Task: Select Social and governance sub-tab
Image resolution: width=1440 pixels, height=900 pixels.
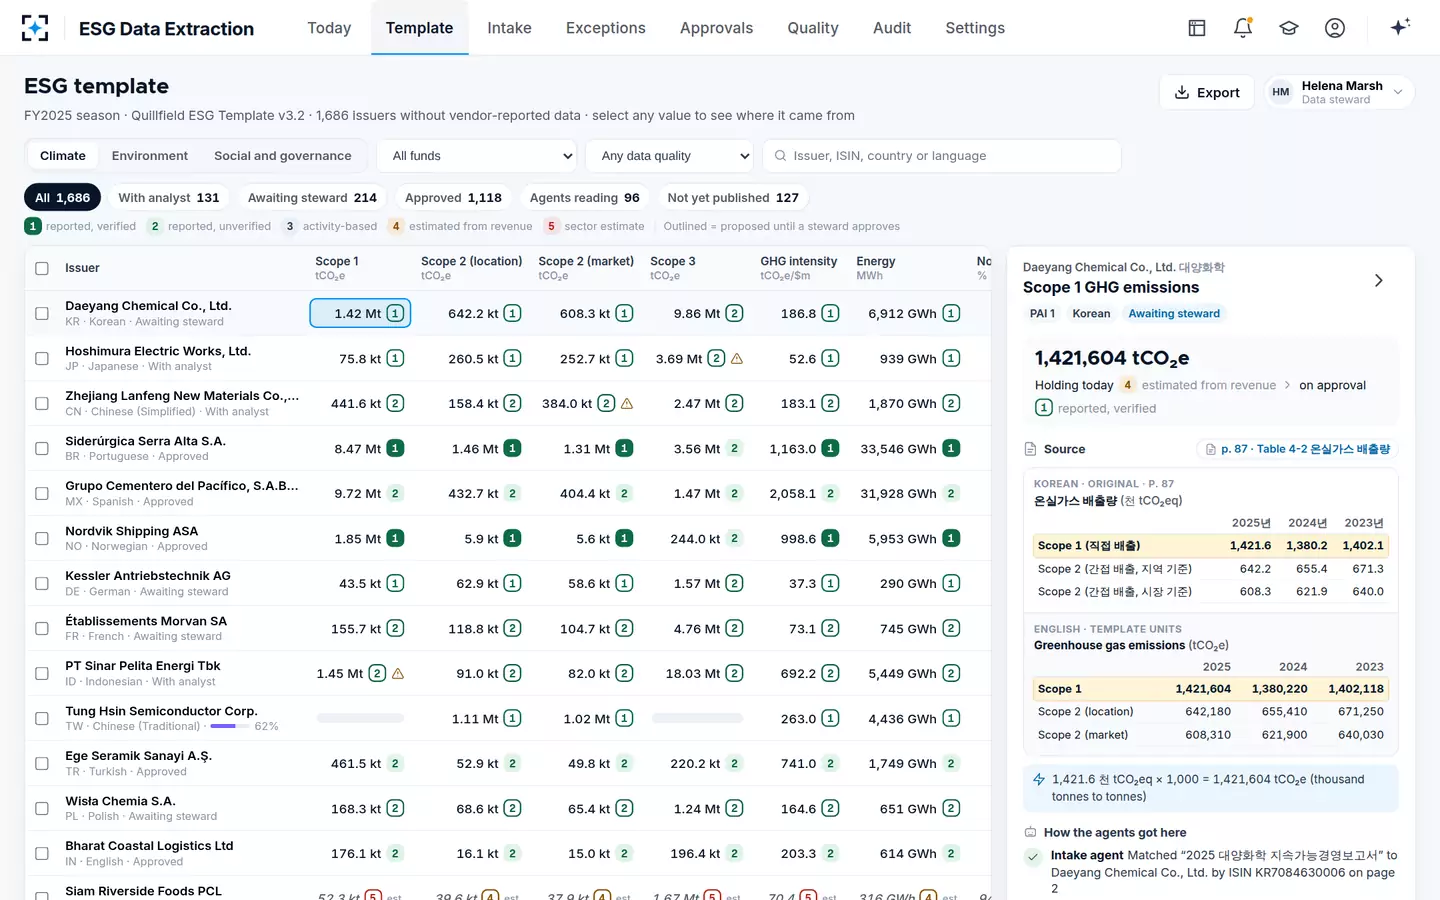Action: pos(283,156)
